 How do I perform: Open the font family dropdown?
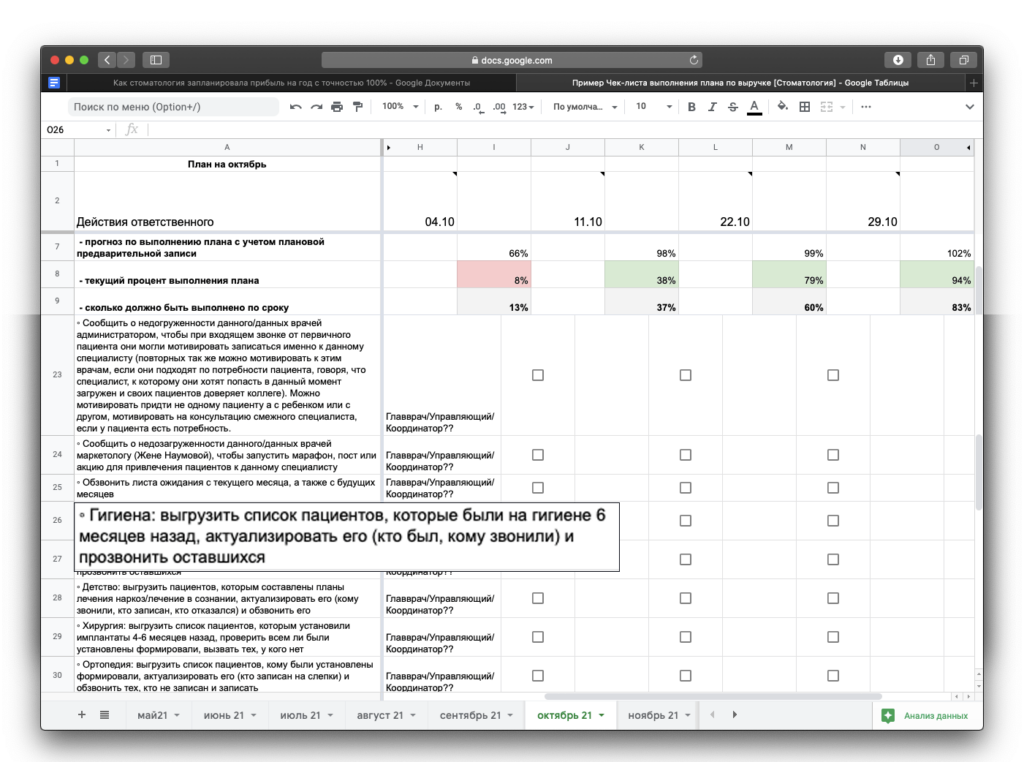pyautogui.click(x=579, y=107)
